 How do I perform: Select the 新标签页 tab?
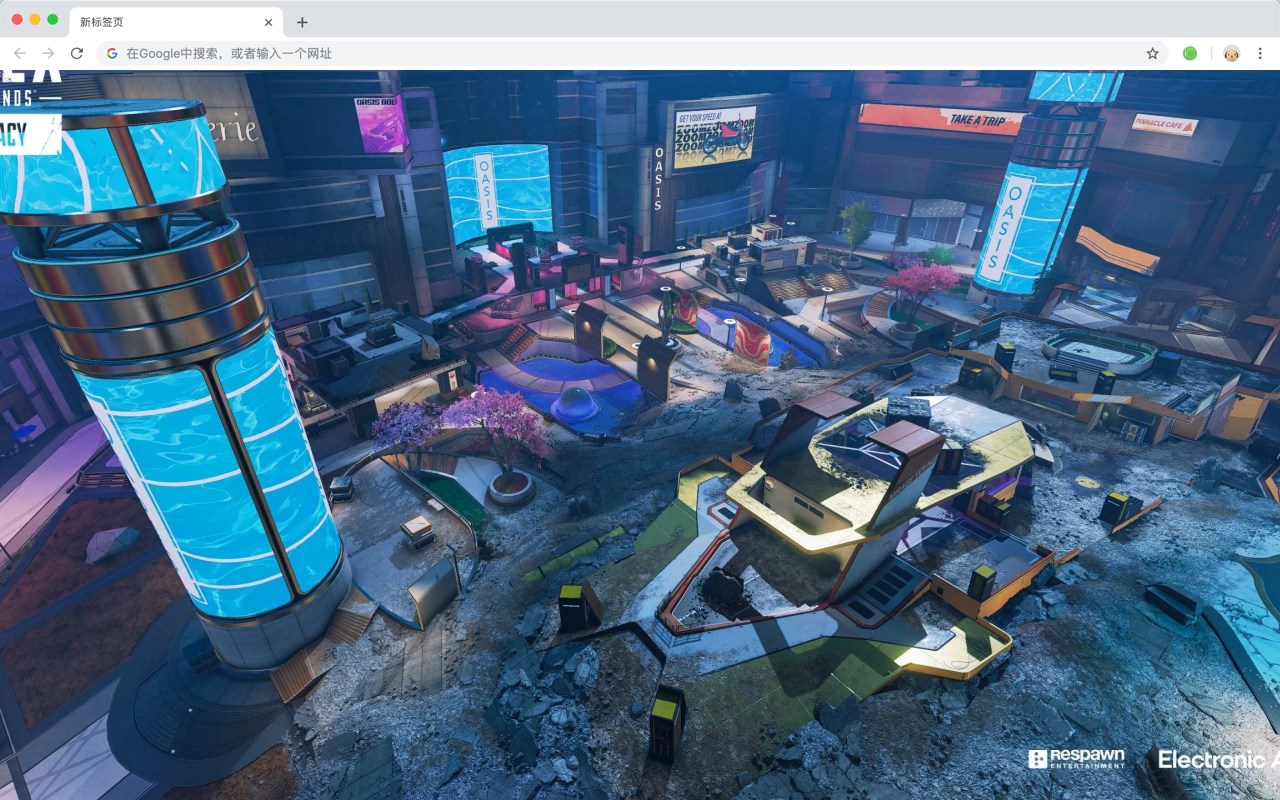tap(176, 22)
